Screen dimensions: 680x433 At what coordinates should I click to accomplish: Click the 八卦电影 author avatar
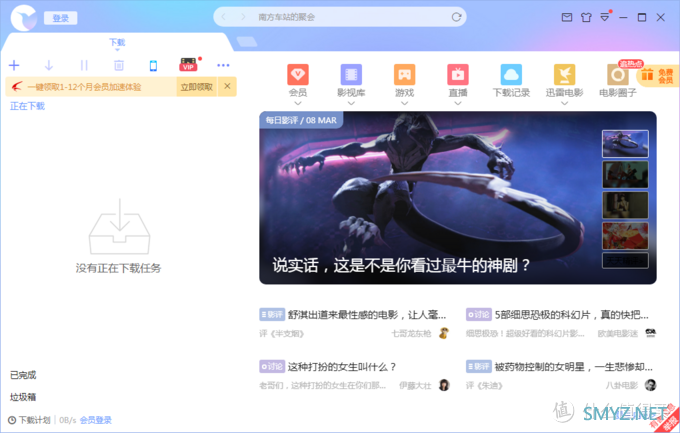click(x=650, y=385)
